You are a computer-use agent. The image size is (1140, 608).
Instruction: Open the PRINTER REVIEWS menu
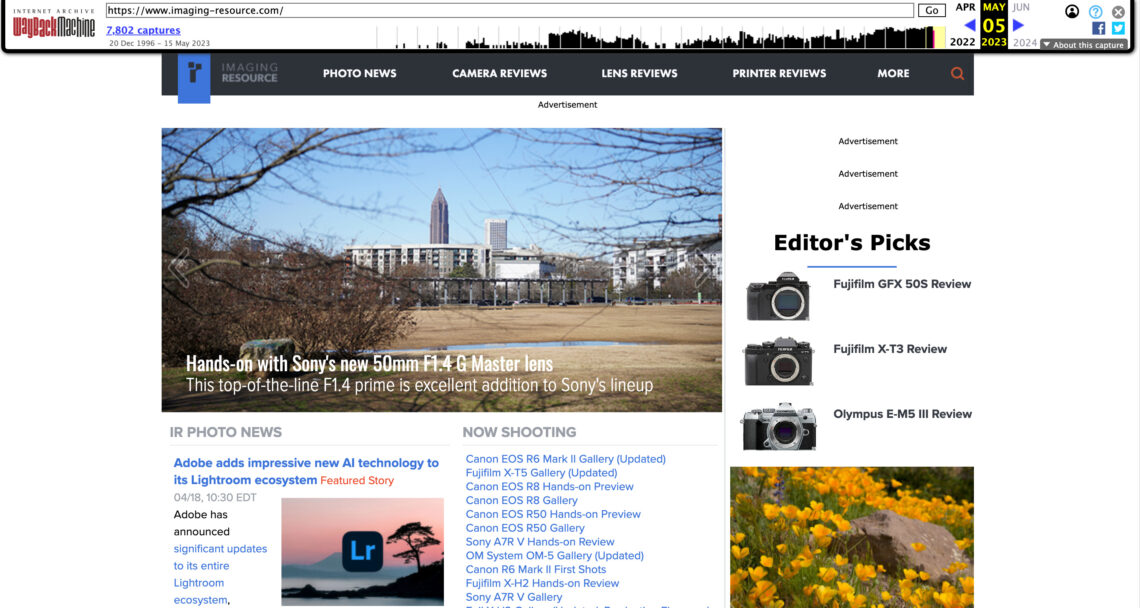(x=779, y=73)
